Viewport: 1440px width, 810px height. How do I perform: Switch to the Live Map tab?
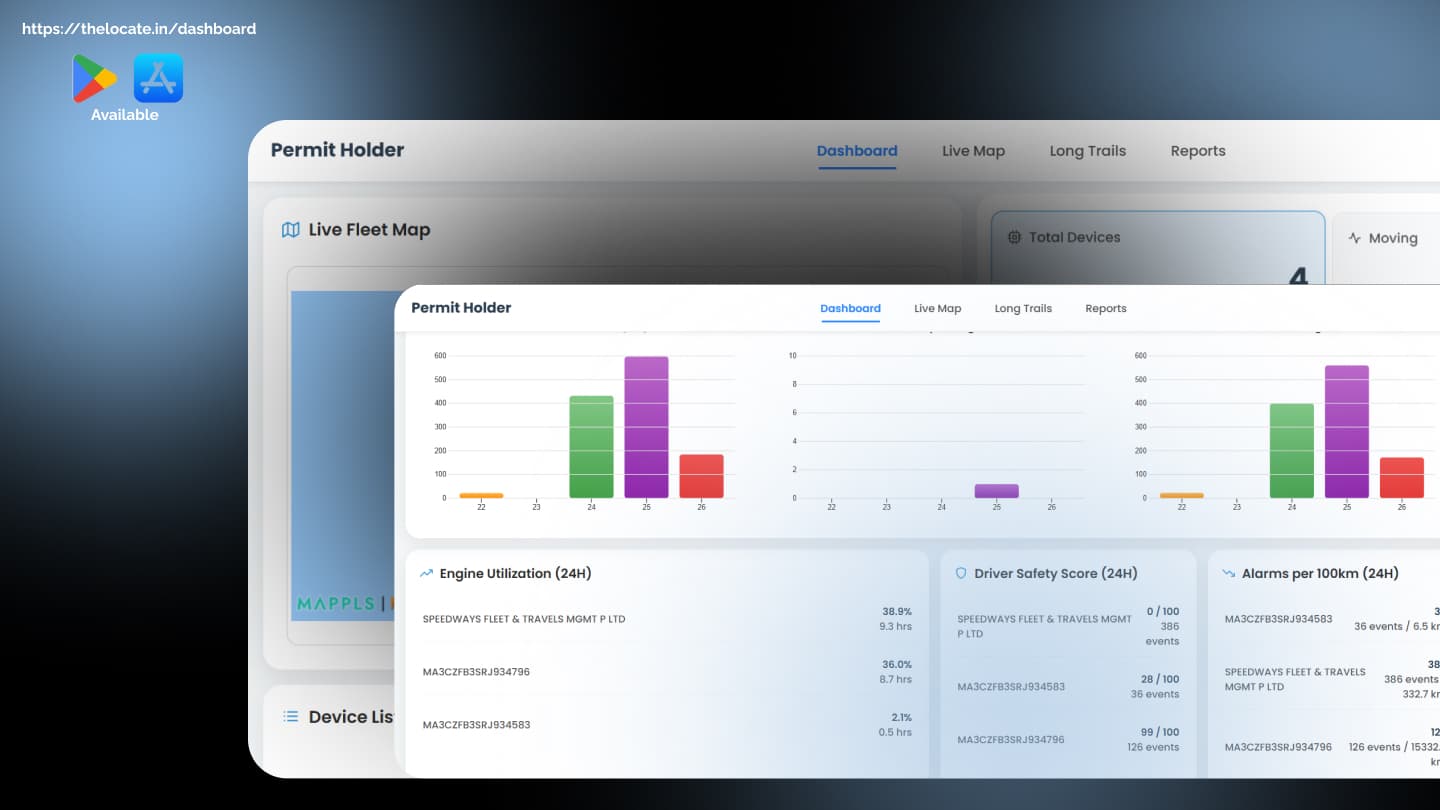click(x=937, y=308)
